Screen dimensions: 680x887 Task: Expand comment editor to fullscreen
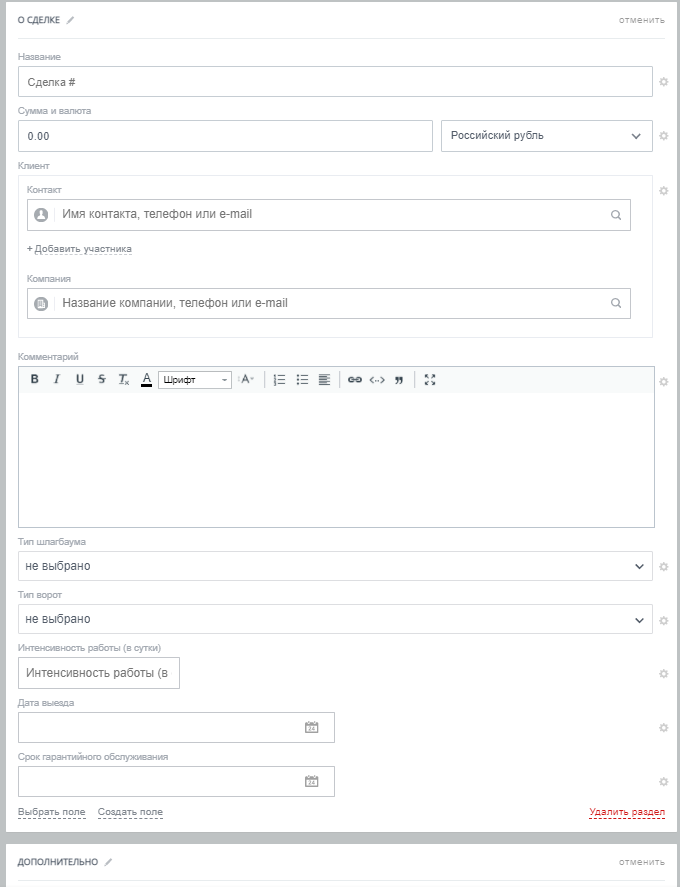click(430, 380)
